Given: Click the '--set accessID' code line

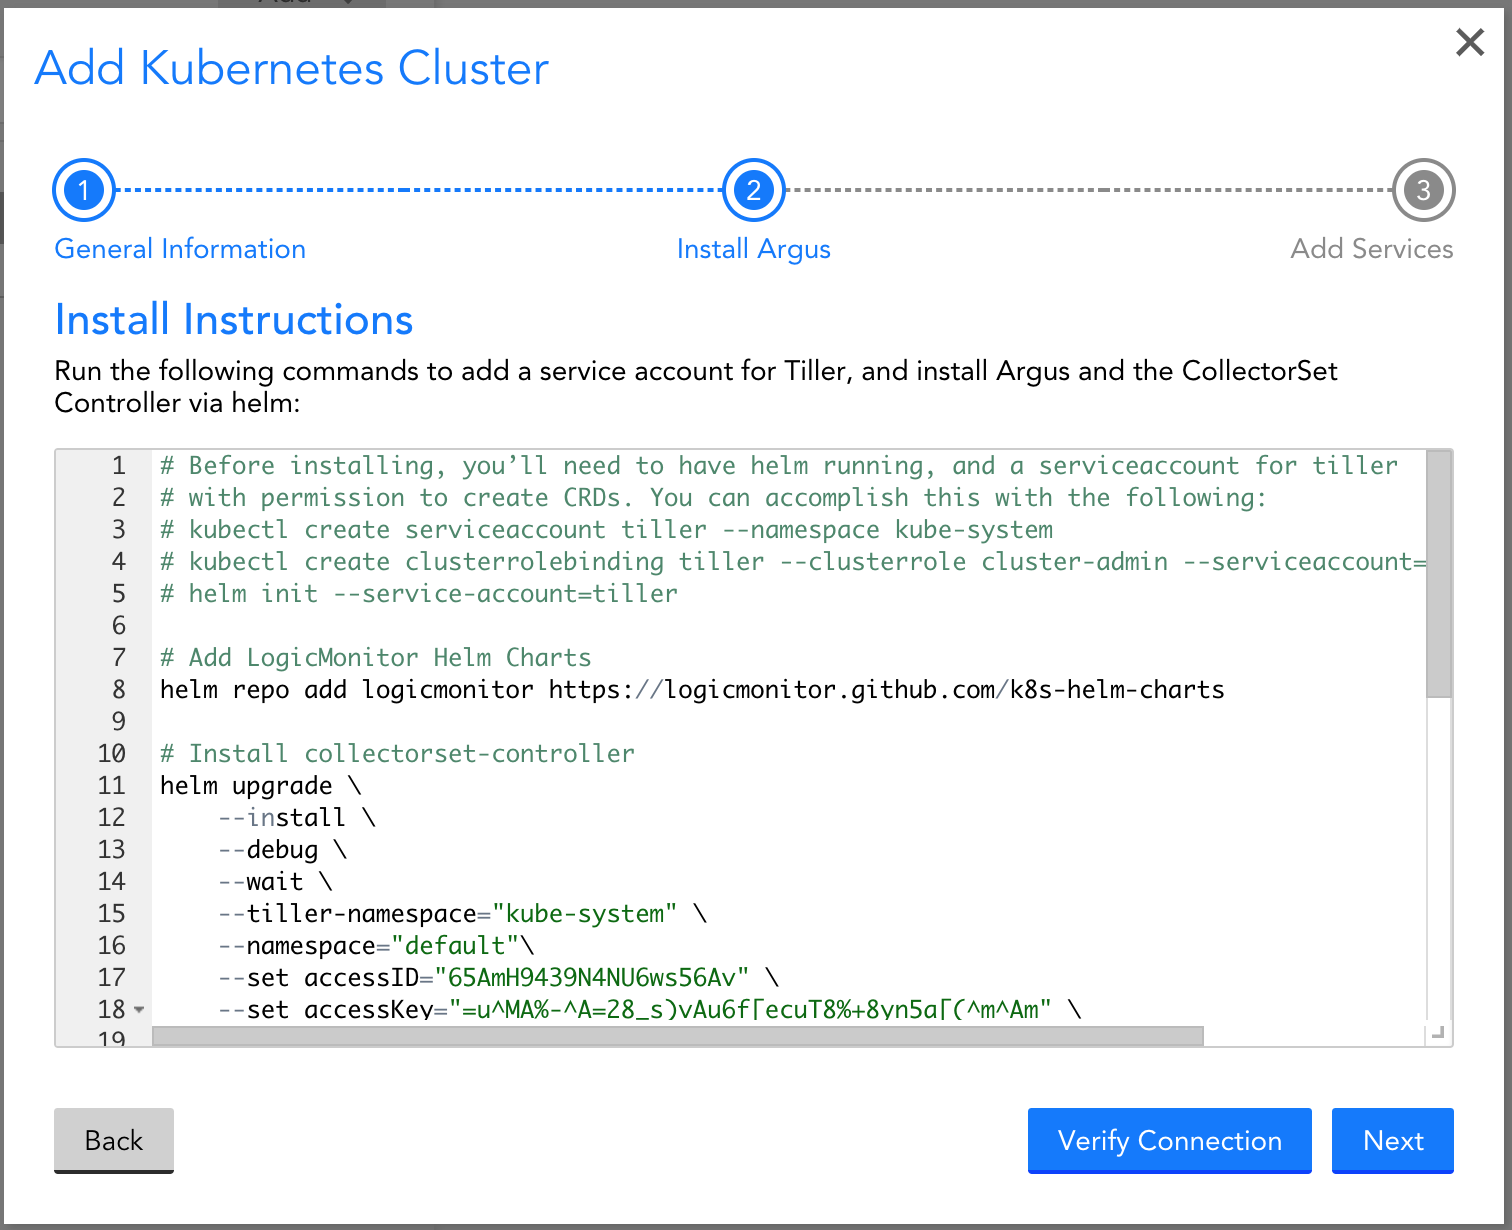Looking at the screenshot, I should pos(499,978).
